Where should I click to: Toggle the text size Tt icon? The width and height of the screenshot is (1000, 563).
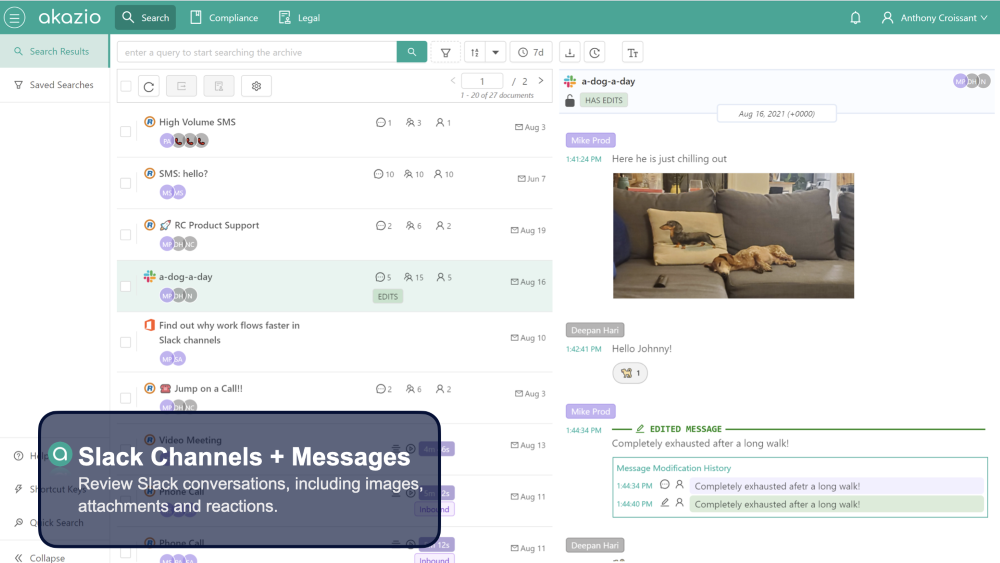point(632,52)
